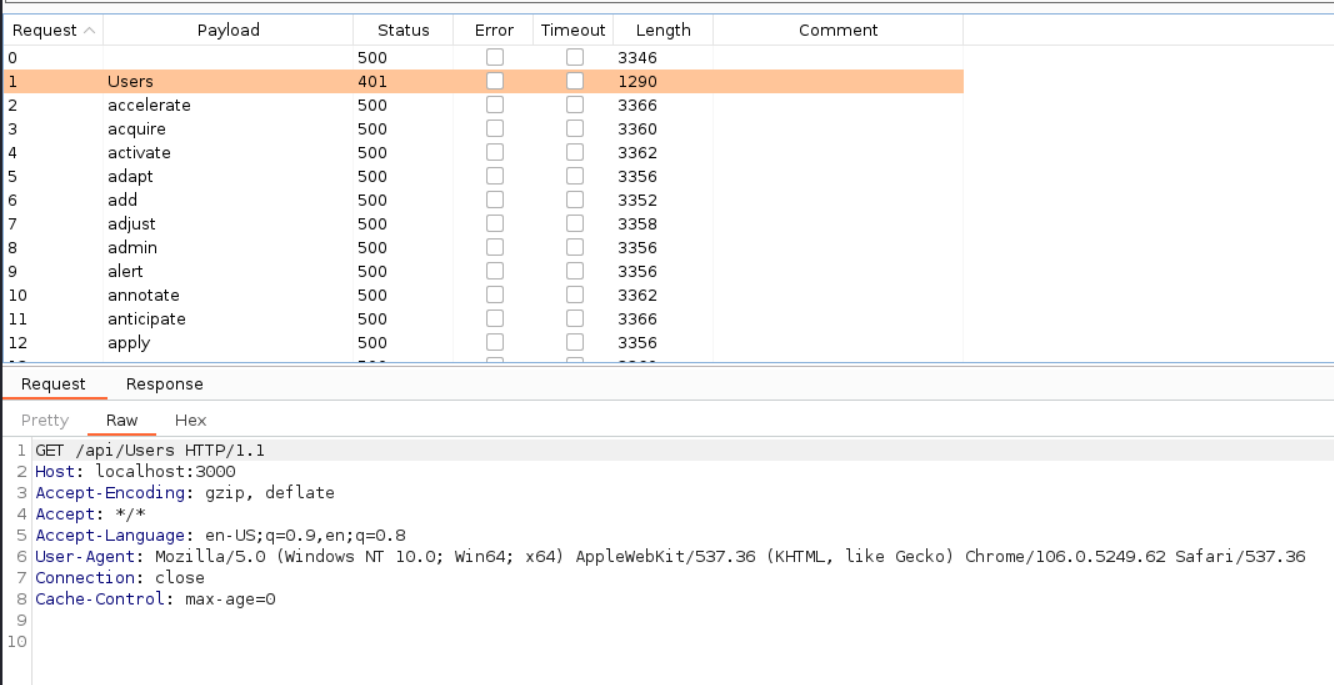Click the Host header line in request
The image size is (1334, 685).
135,471
